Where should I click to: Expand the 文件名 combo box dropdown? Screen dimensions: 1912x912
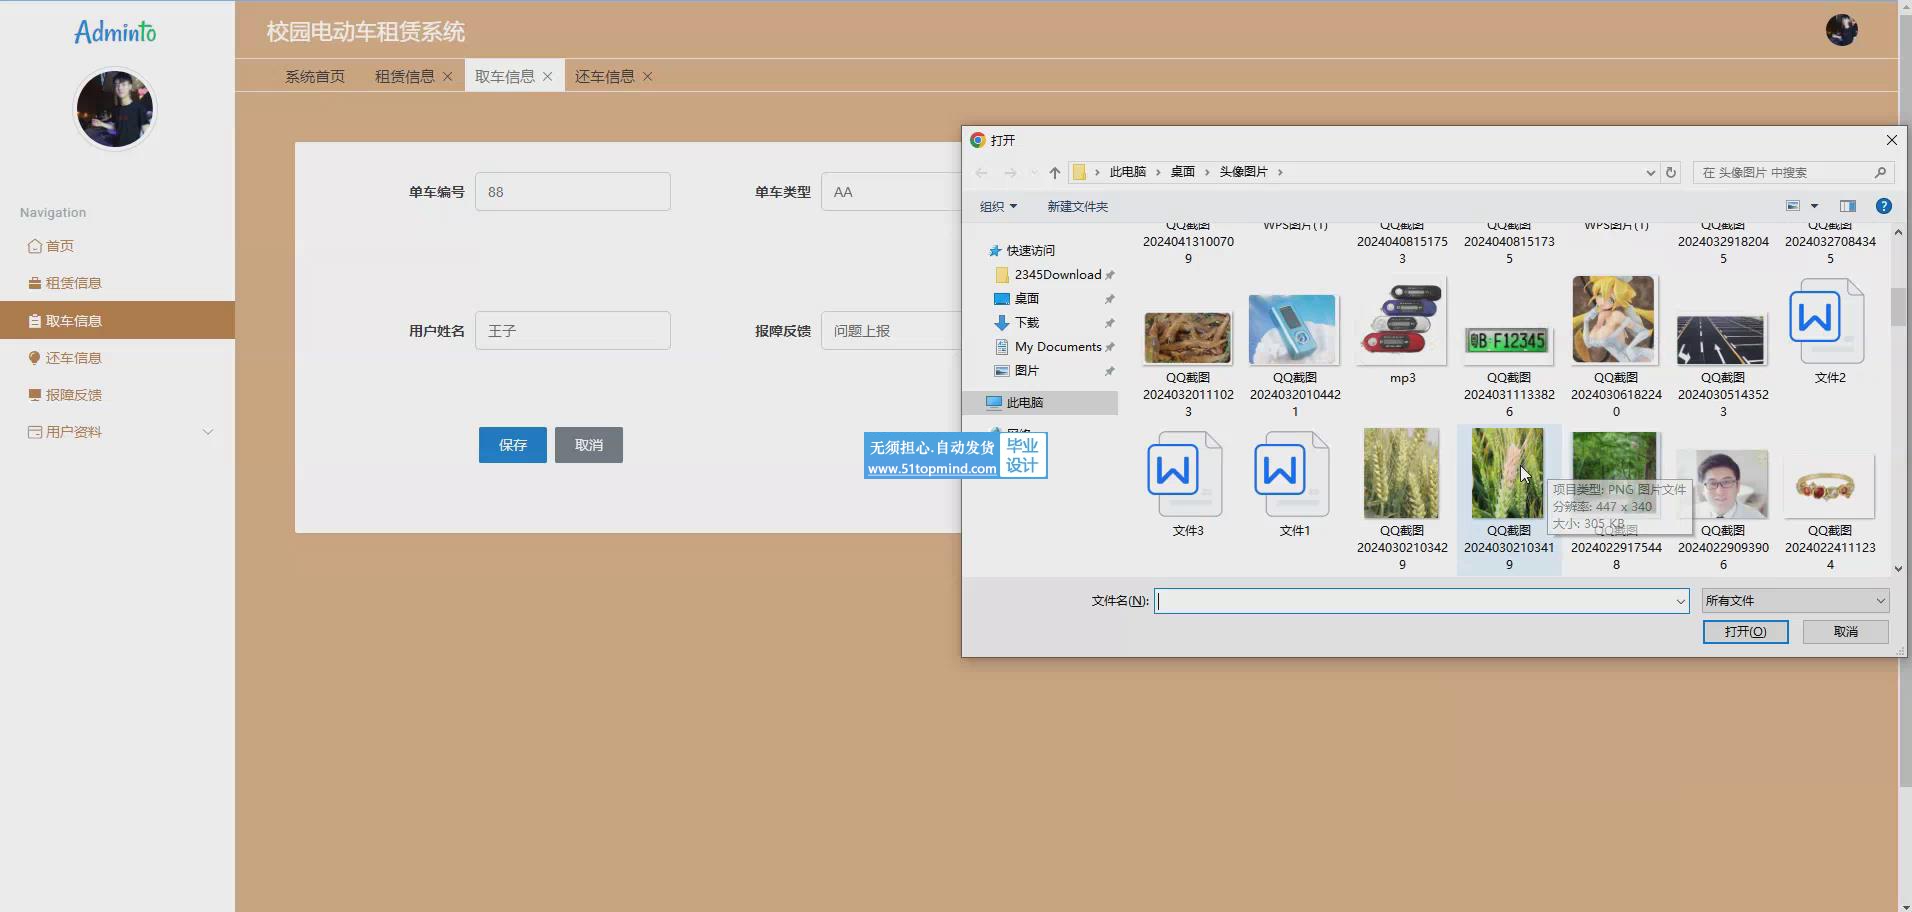[1681, 601]
